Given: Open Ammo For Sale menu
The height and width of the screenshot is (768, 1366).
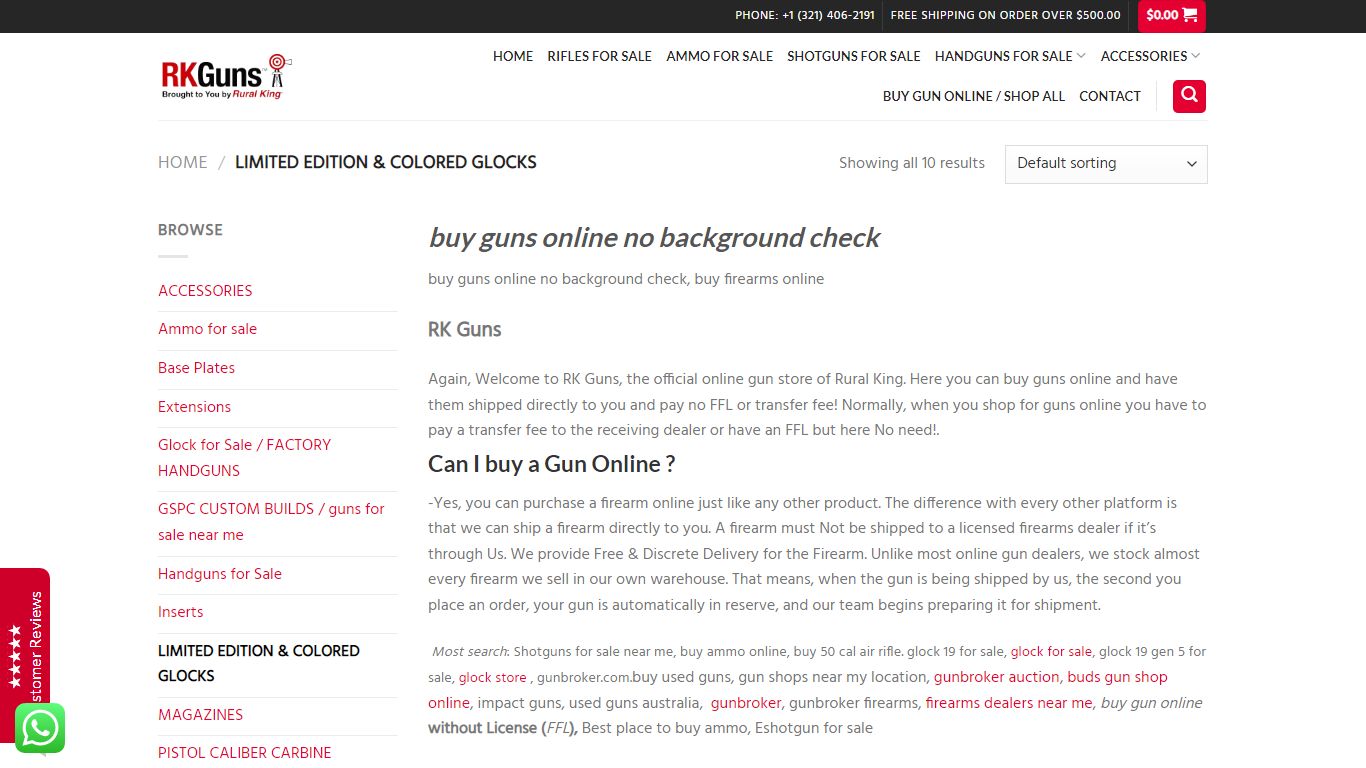Looking at the screenshot, I should tap(719, 56).
